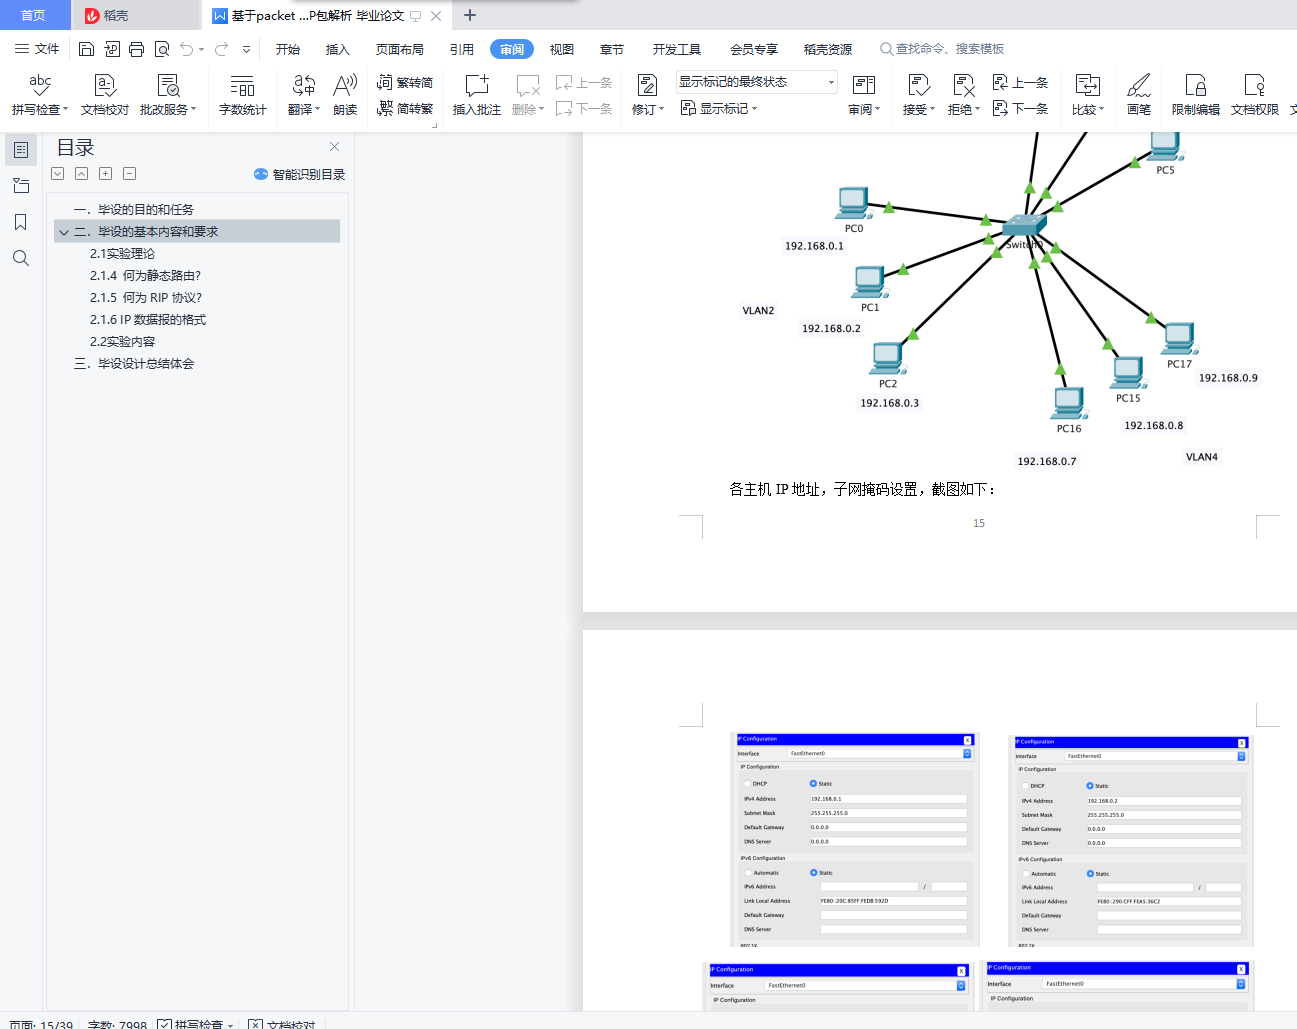Jump to 2.1.5 何为 RIP 协议? heading
Viewport: 1297px width, 1029px height.
[x=146, y=298]
